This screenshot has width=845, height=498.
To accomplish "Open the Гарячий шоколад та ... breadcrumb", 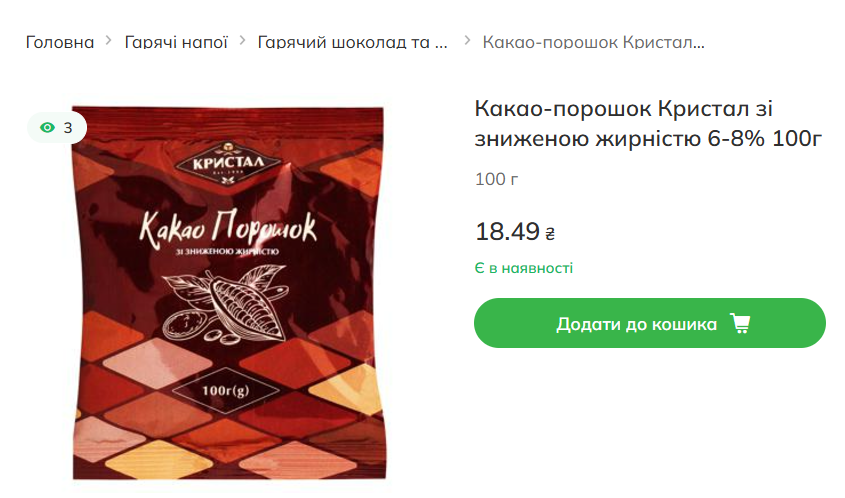I will tap(352, 42).
